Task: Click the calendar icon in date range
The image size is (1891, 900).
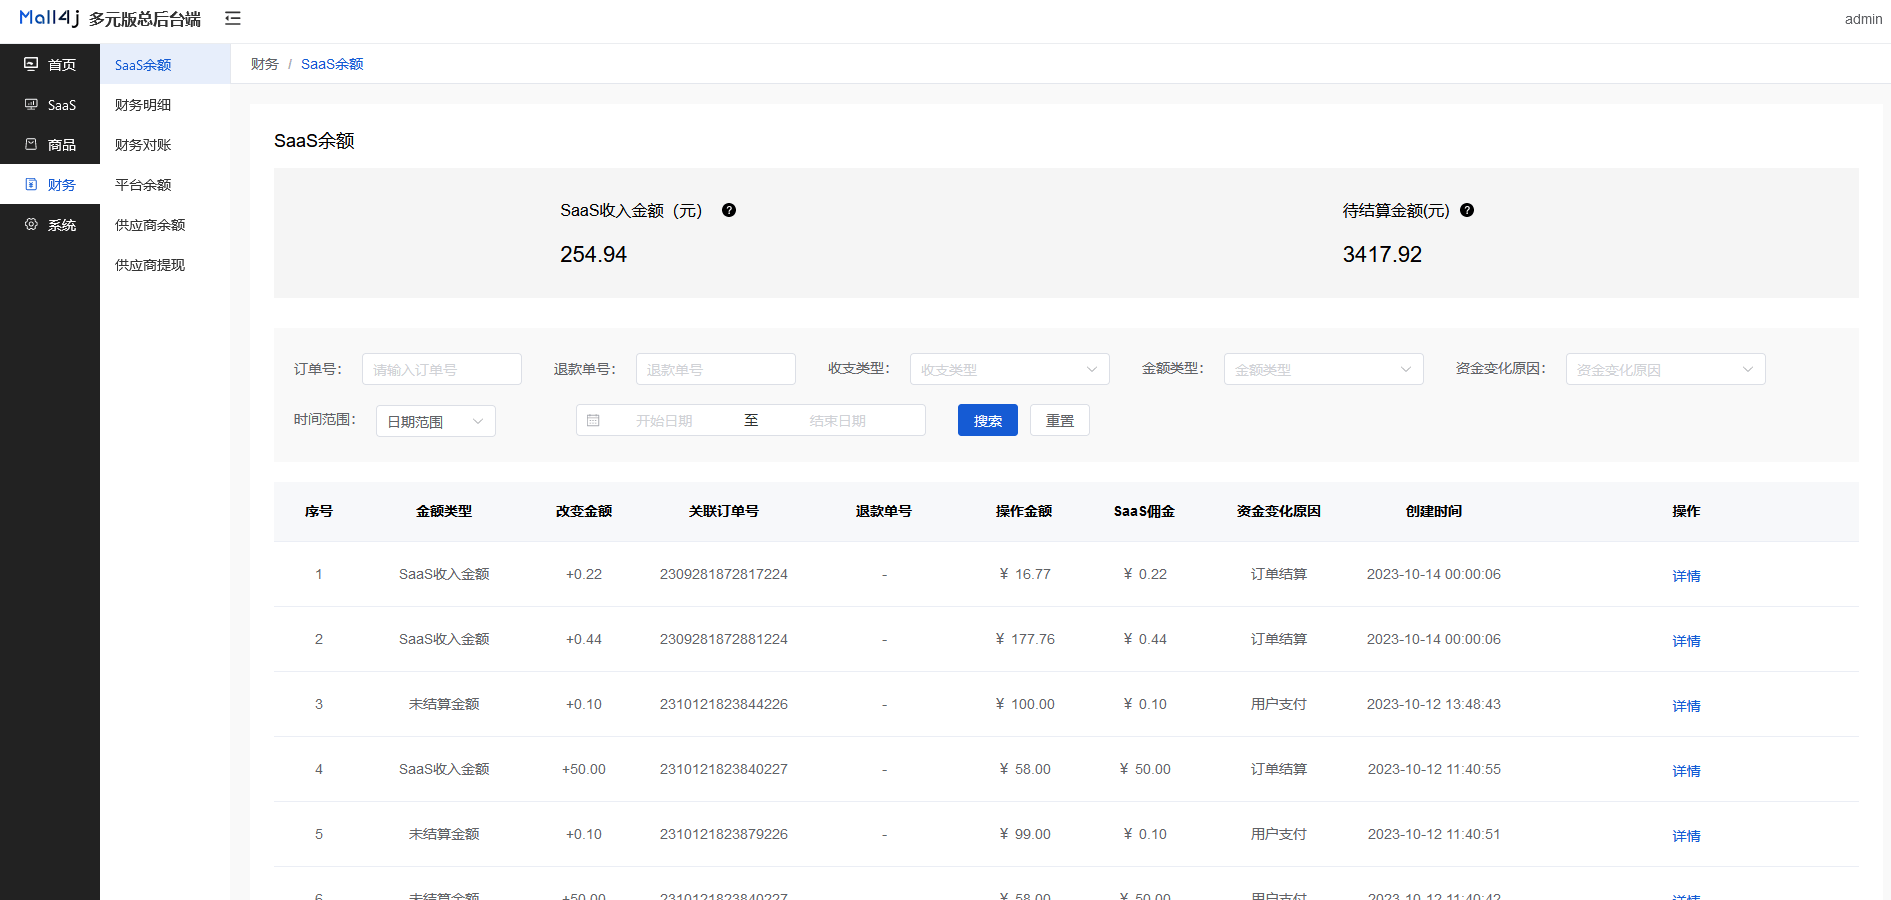Action: coord(593,420)
